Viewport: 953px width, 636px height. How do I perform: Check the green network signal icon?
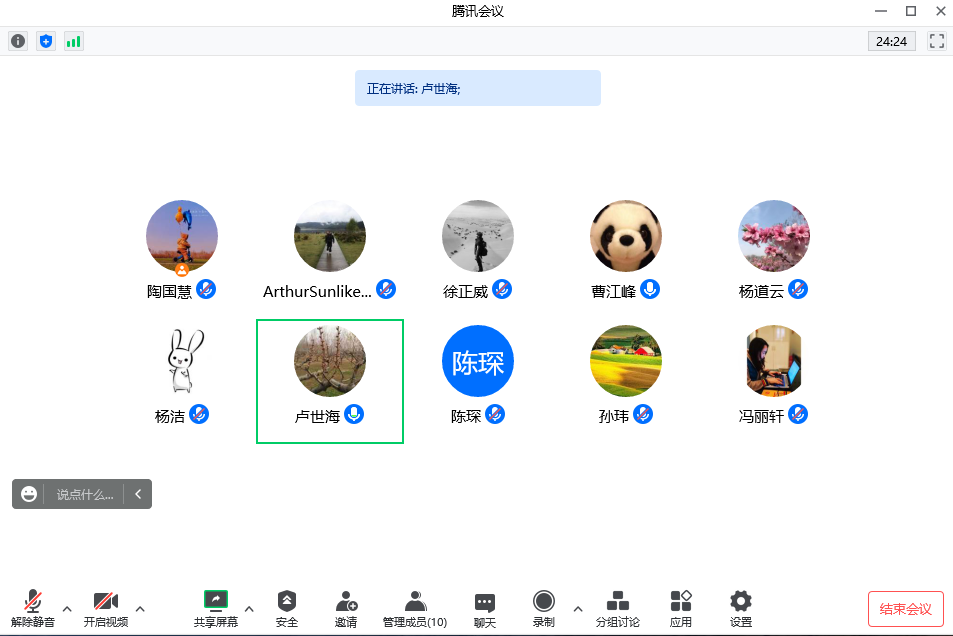coord(74,41)
